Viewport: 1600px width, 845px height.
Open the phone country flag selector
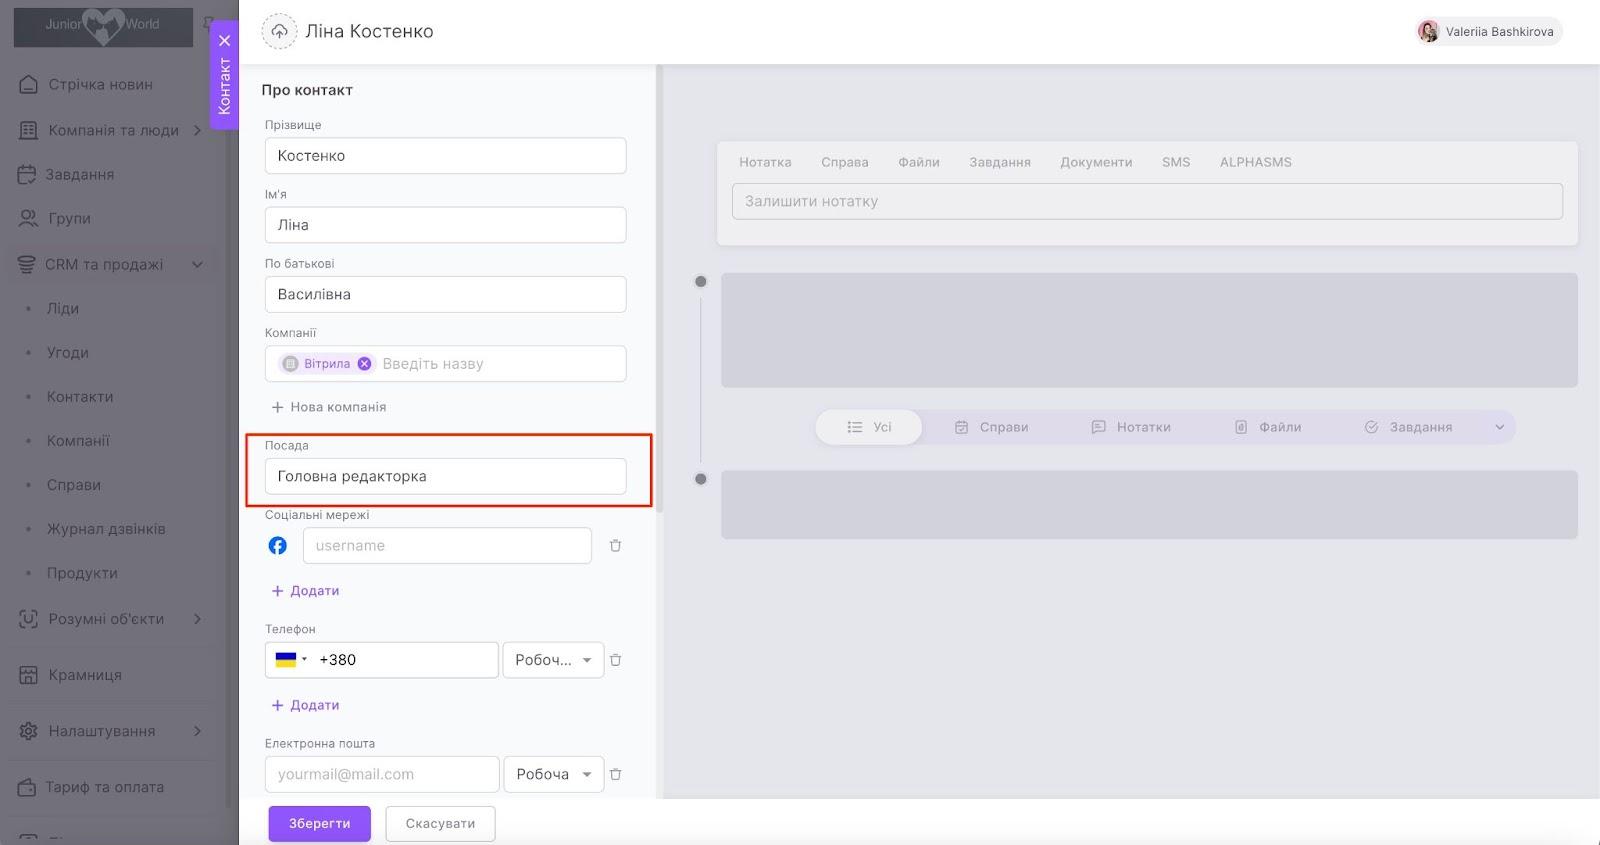(290, 660)
